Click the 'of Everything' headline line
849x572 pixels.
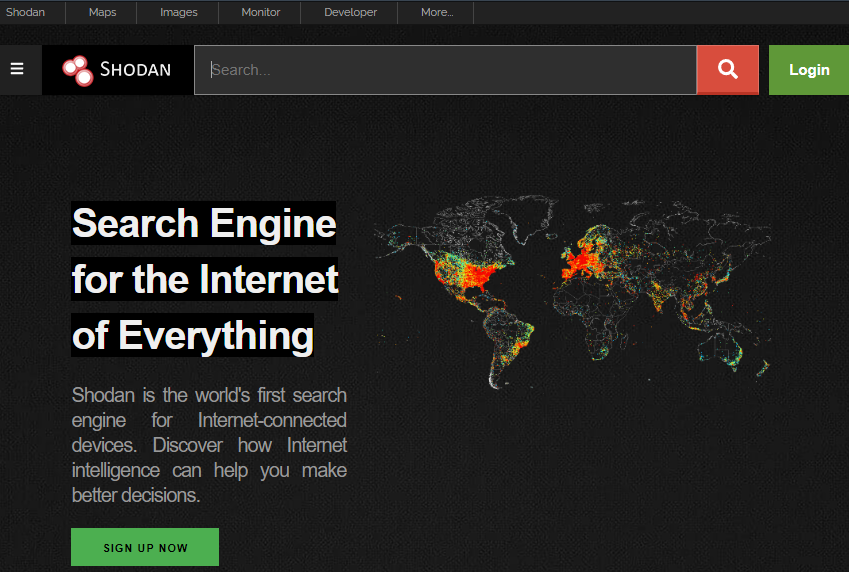coord(193,335)
